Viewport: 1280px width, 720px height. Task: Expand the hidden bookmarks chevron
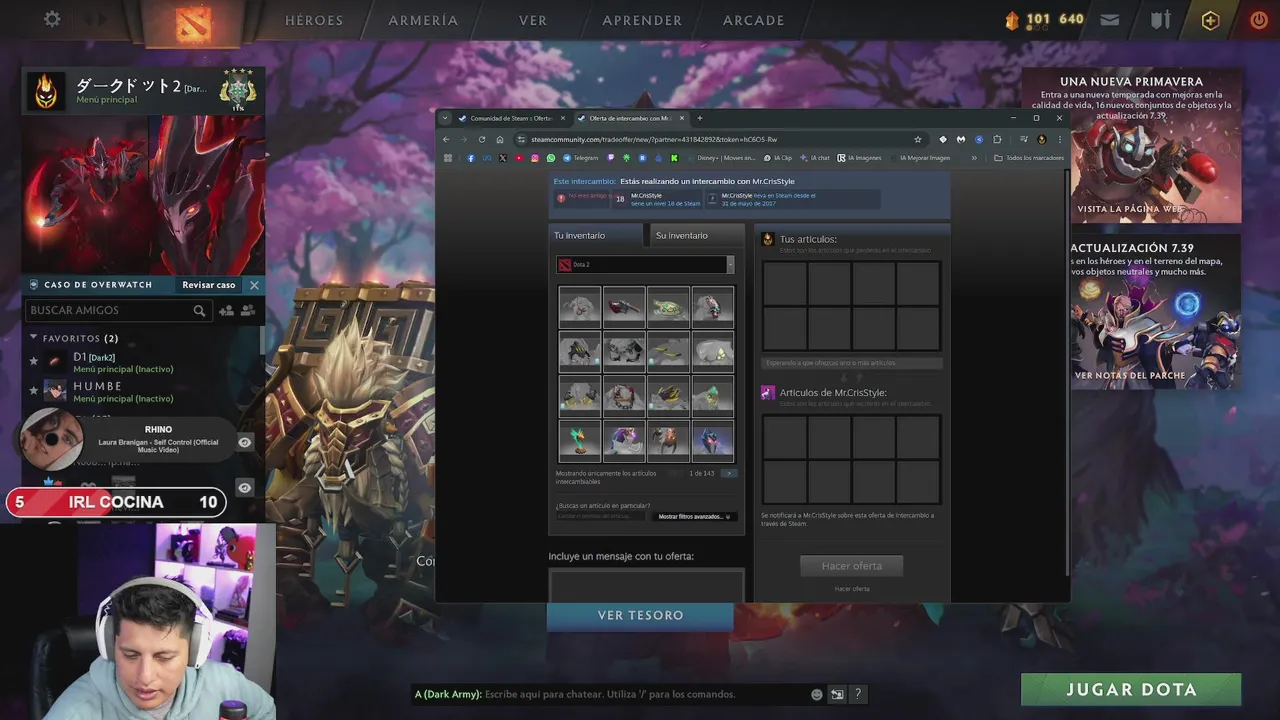pyautogui.click(x=974, y=158)
